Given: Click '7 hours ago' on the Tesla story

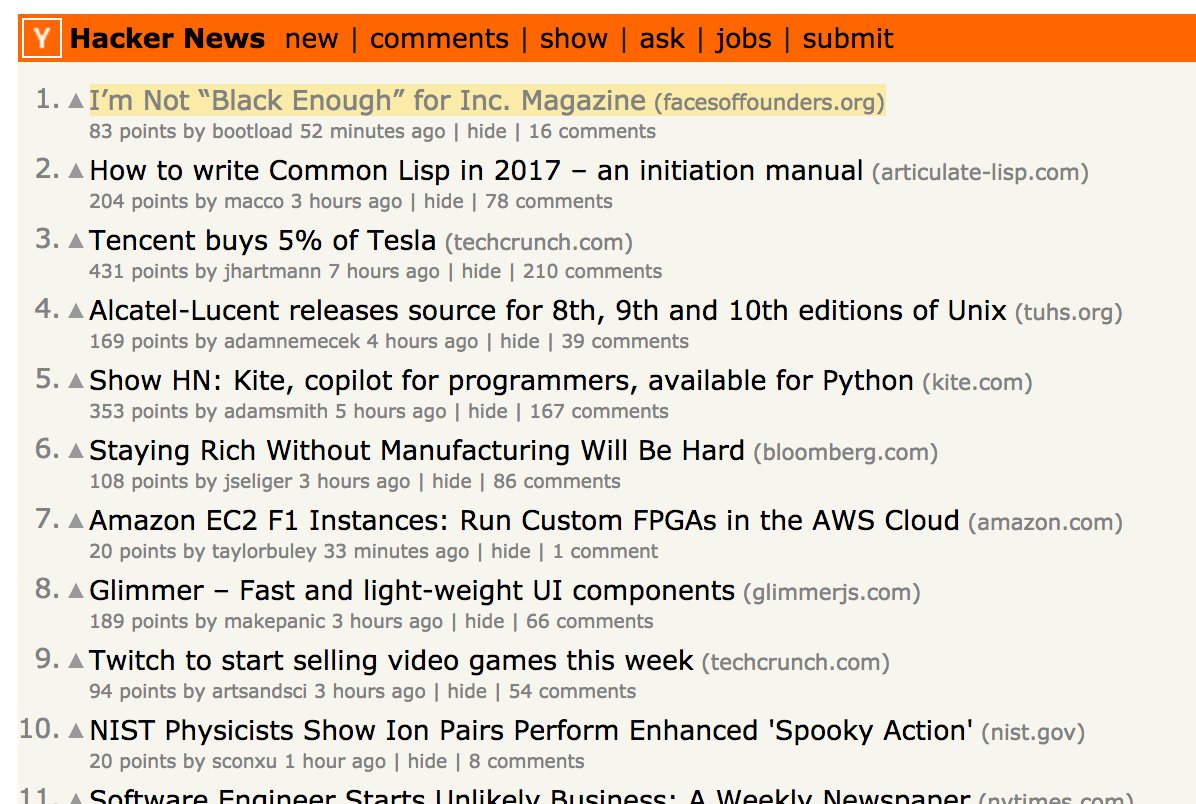Looking at the screenshot, I should pyautogui.click(x=384, y=272).
